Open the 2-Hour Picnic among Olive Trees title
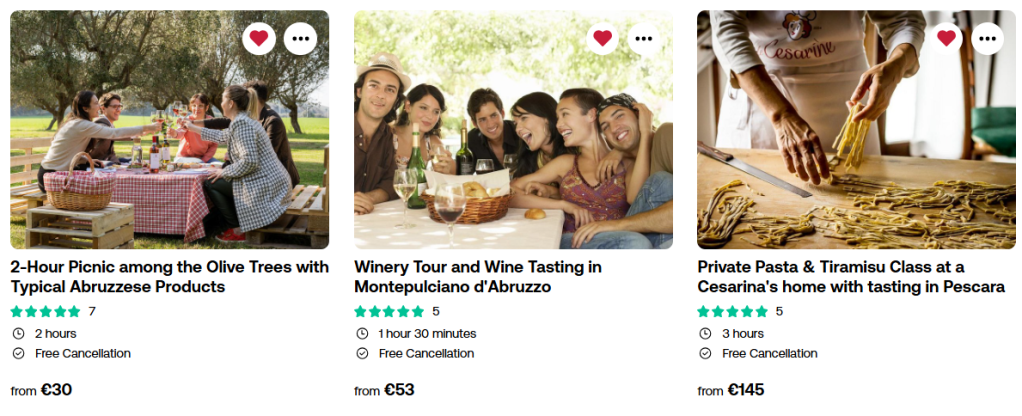This screenshot has height=416, width=1022. (169, 277)
